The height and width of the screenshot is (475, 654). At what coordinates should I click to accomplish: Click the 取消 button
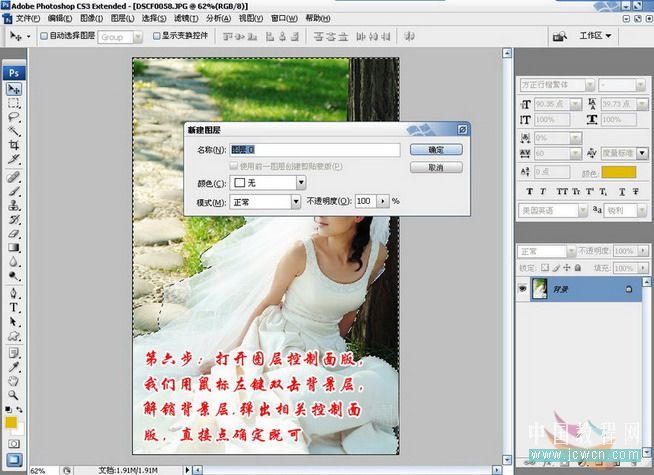point(436,167)
